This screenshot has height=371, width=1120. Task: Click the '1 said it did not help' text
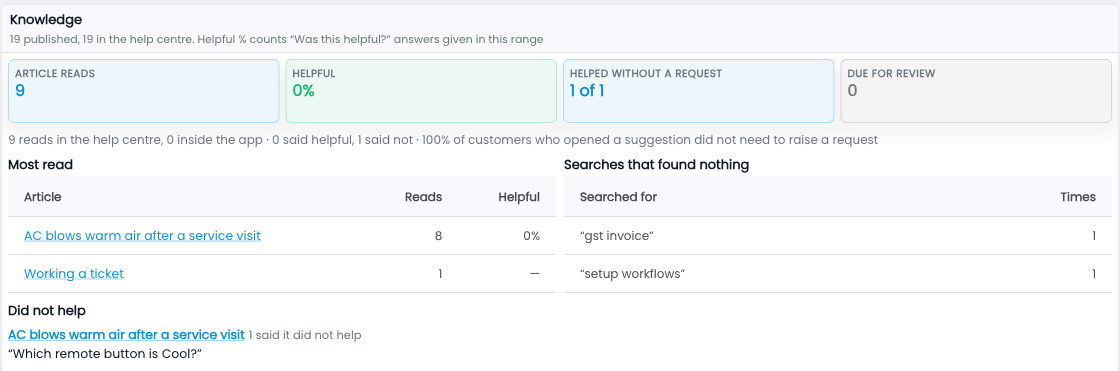305,335
